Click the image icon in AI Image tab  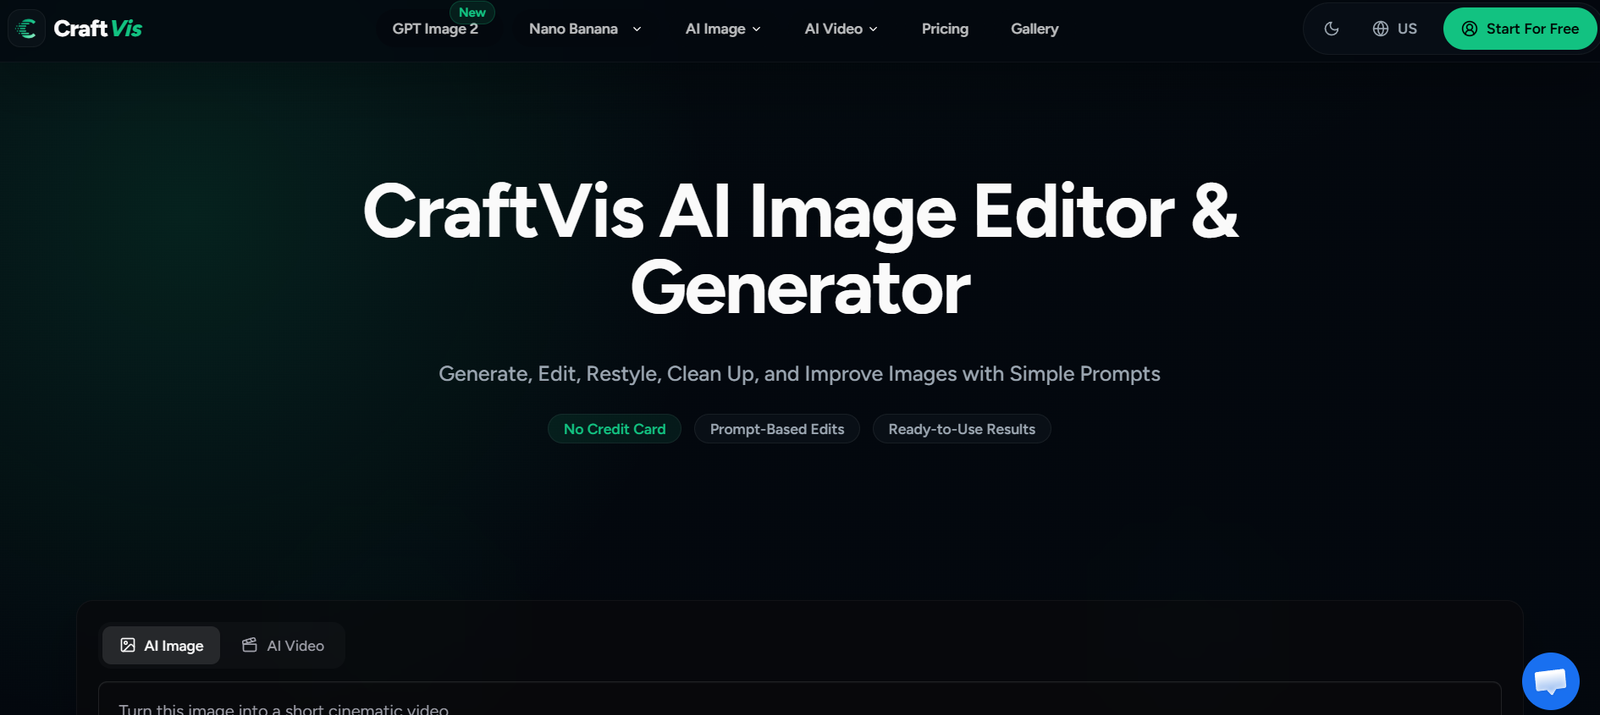(128, 645)
